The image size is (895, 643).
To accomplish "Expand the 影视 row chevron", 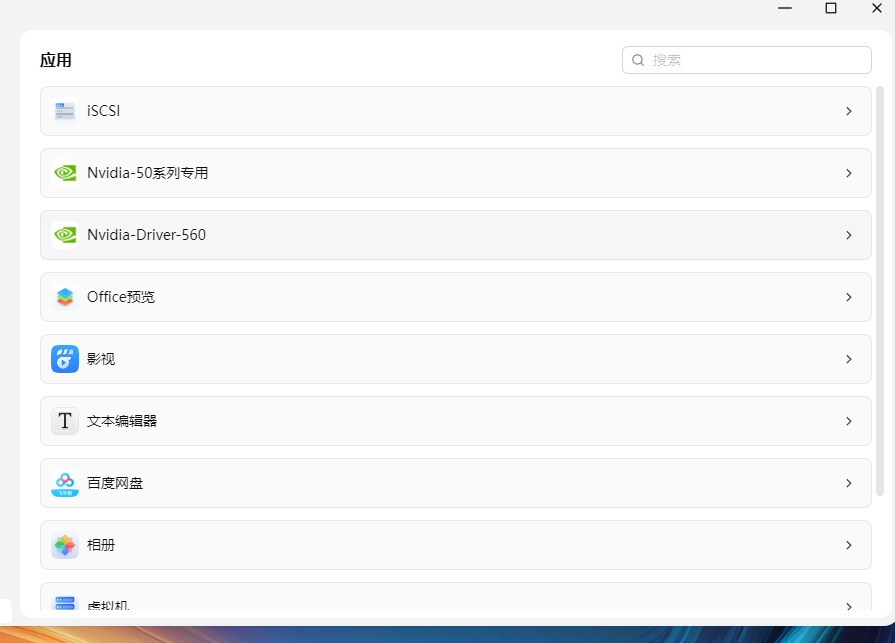I will (849, 359).
